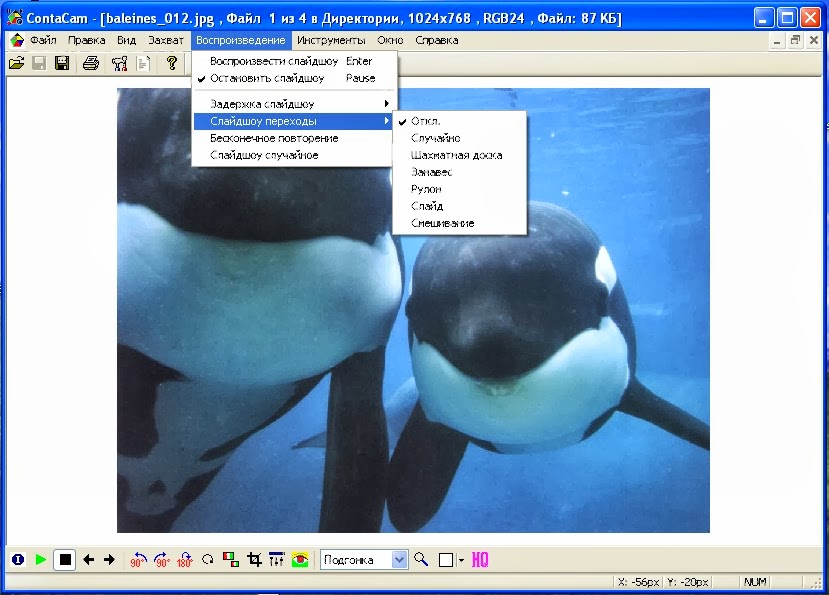This screenshot has height=595, width=829.
Task: Click the white background color swatch
Action: [x=446, y=560]
